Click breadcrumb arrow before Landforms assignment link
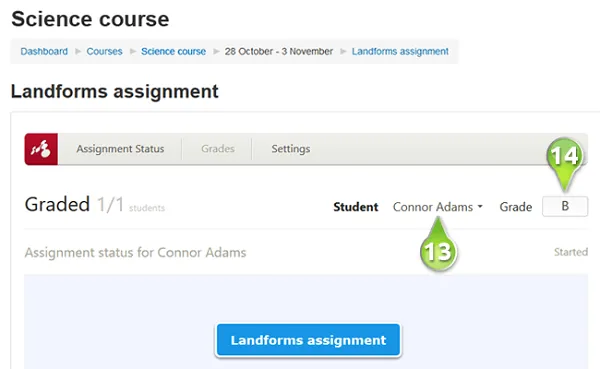Viewport: 600px width, 369px height. pos(343,51)
